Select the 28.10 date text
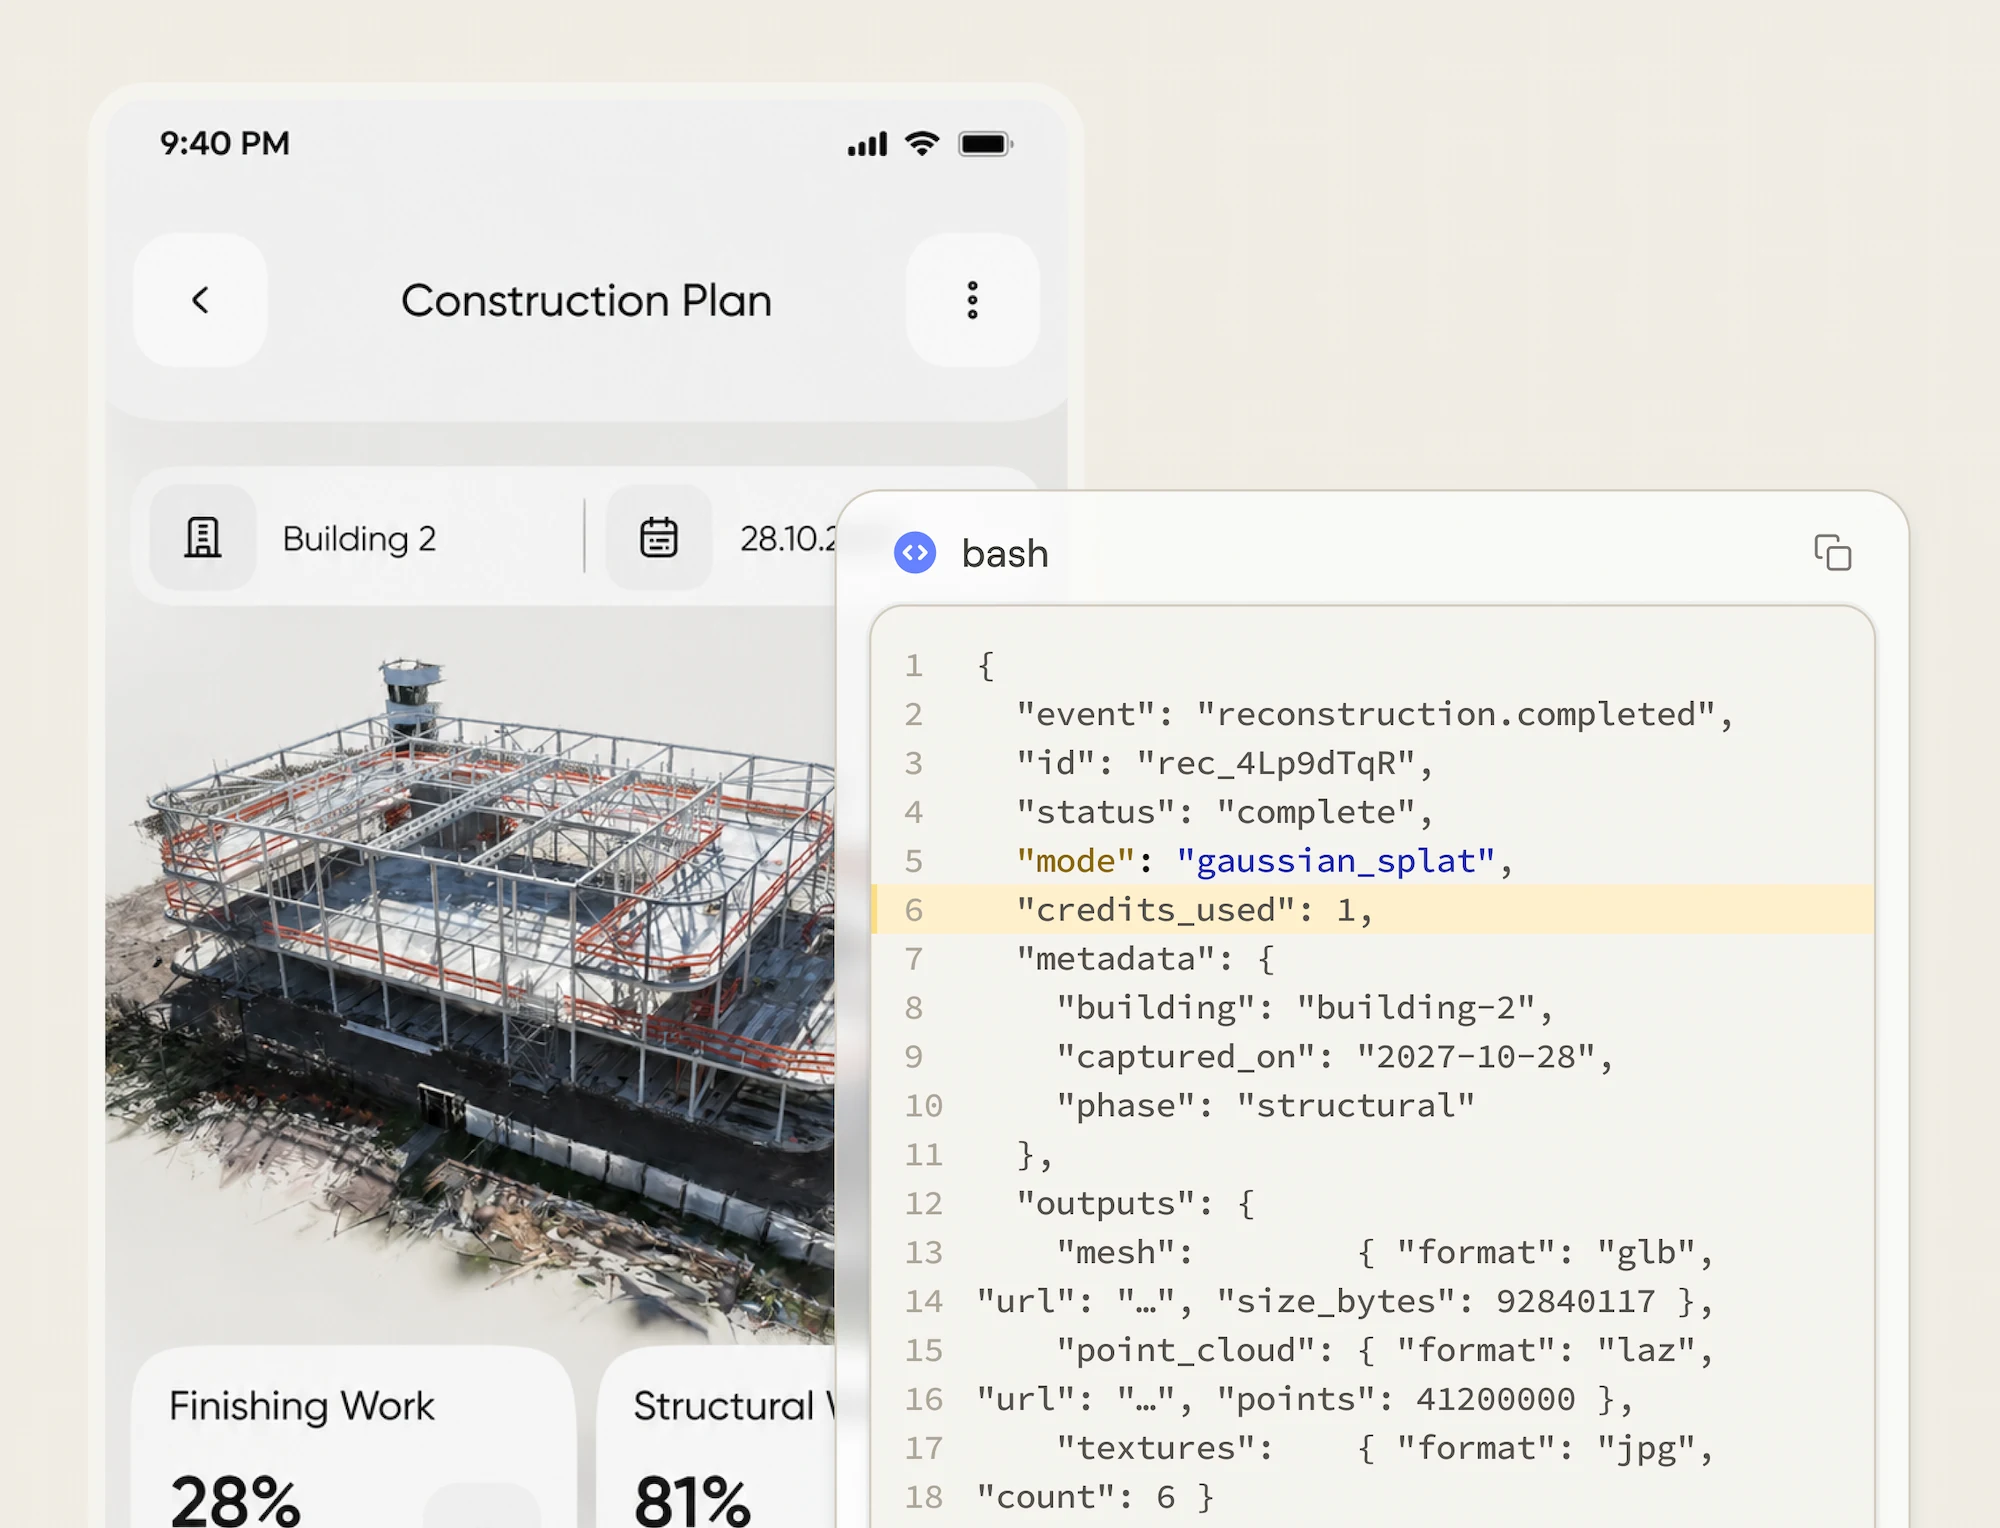 (788, 539)
